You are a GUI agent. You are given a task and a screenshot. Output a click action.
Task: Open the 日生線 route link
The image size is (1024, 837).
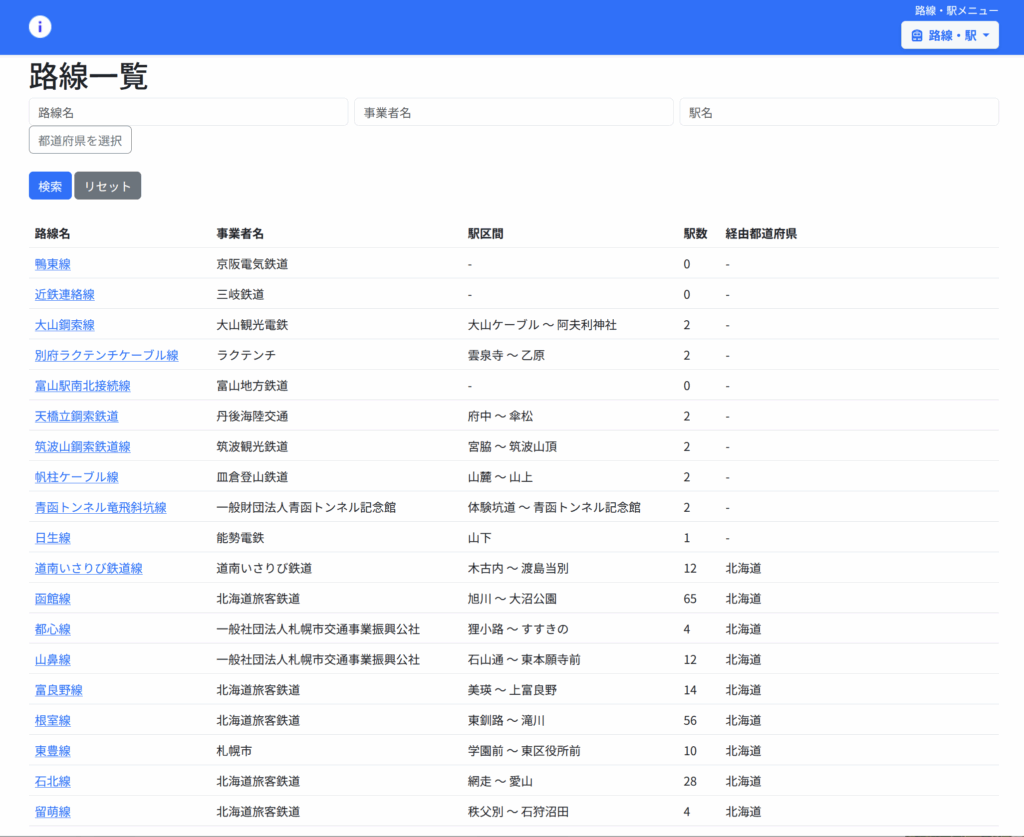[x=53, y=538]
